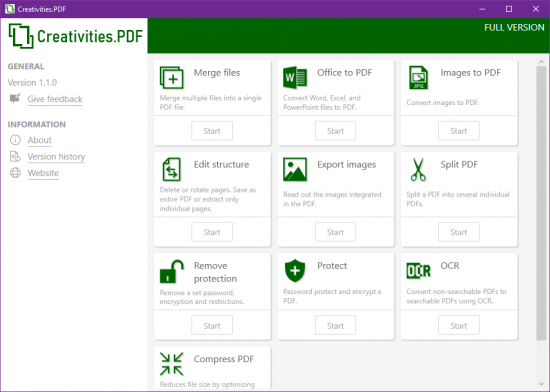Click the Split PDF scissors icon
Screen dimensions: 550x392
[x=418, y=169]
